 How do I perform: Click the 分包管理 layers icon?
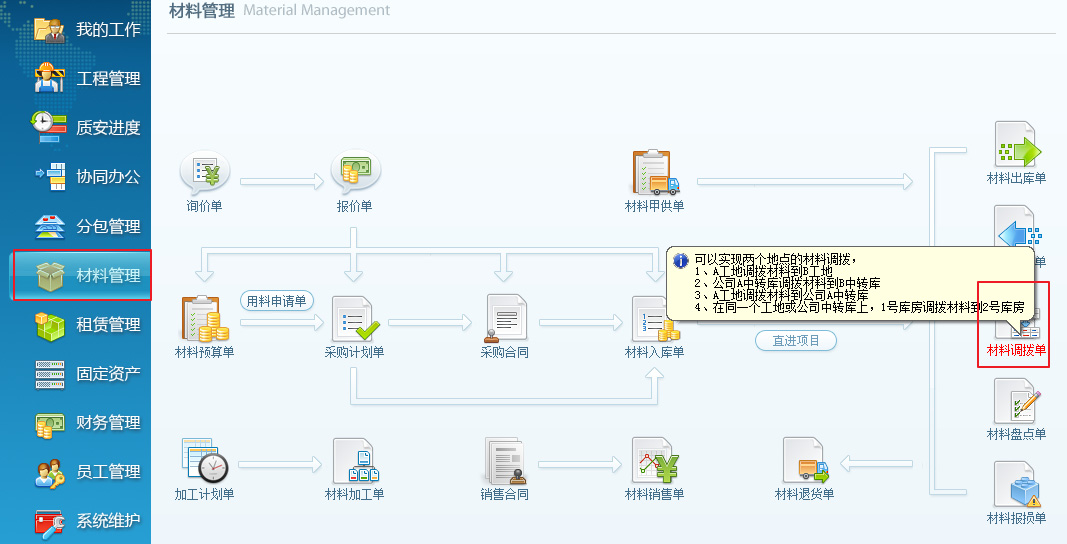tap(50, 226)
